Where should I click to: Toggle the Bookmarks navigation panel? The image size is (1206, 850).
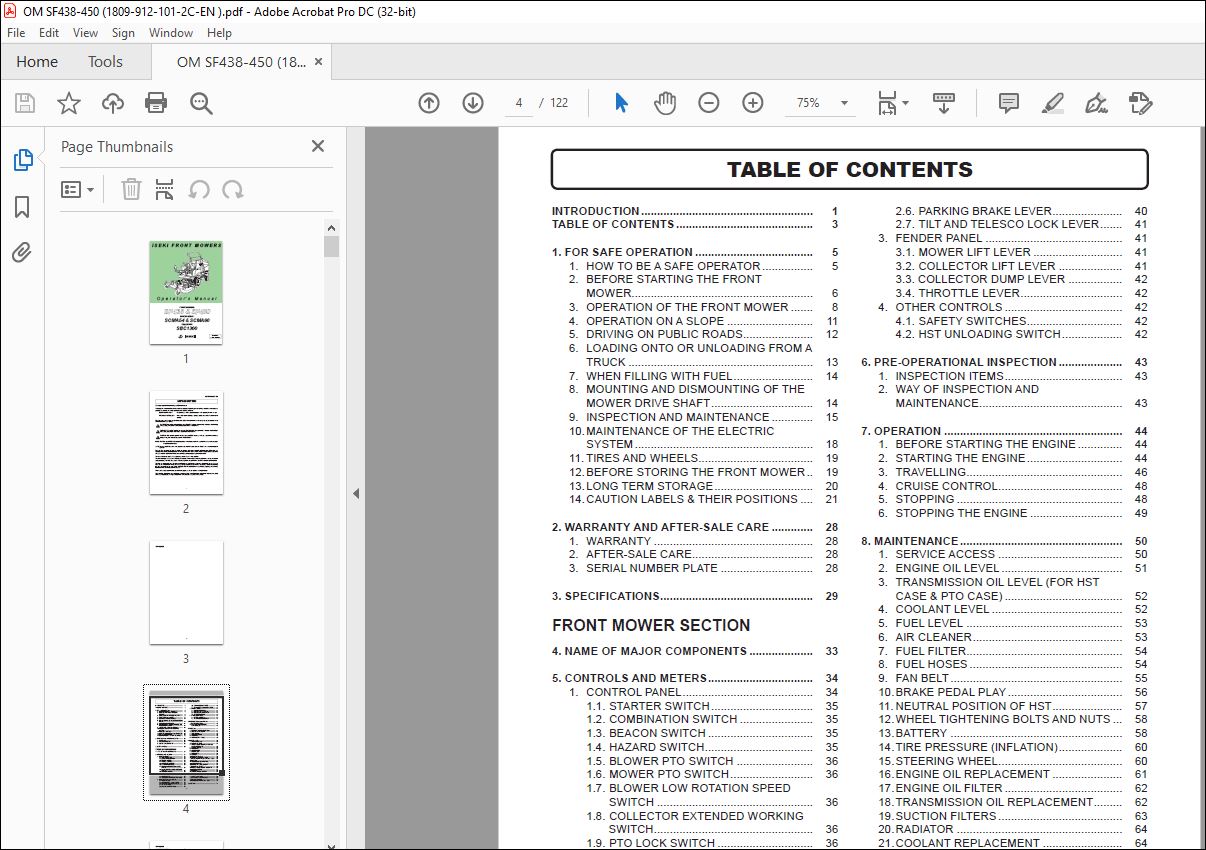tap(22, 206)
